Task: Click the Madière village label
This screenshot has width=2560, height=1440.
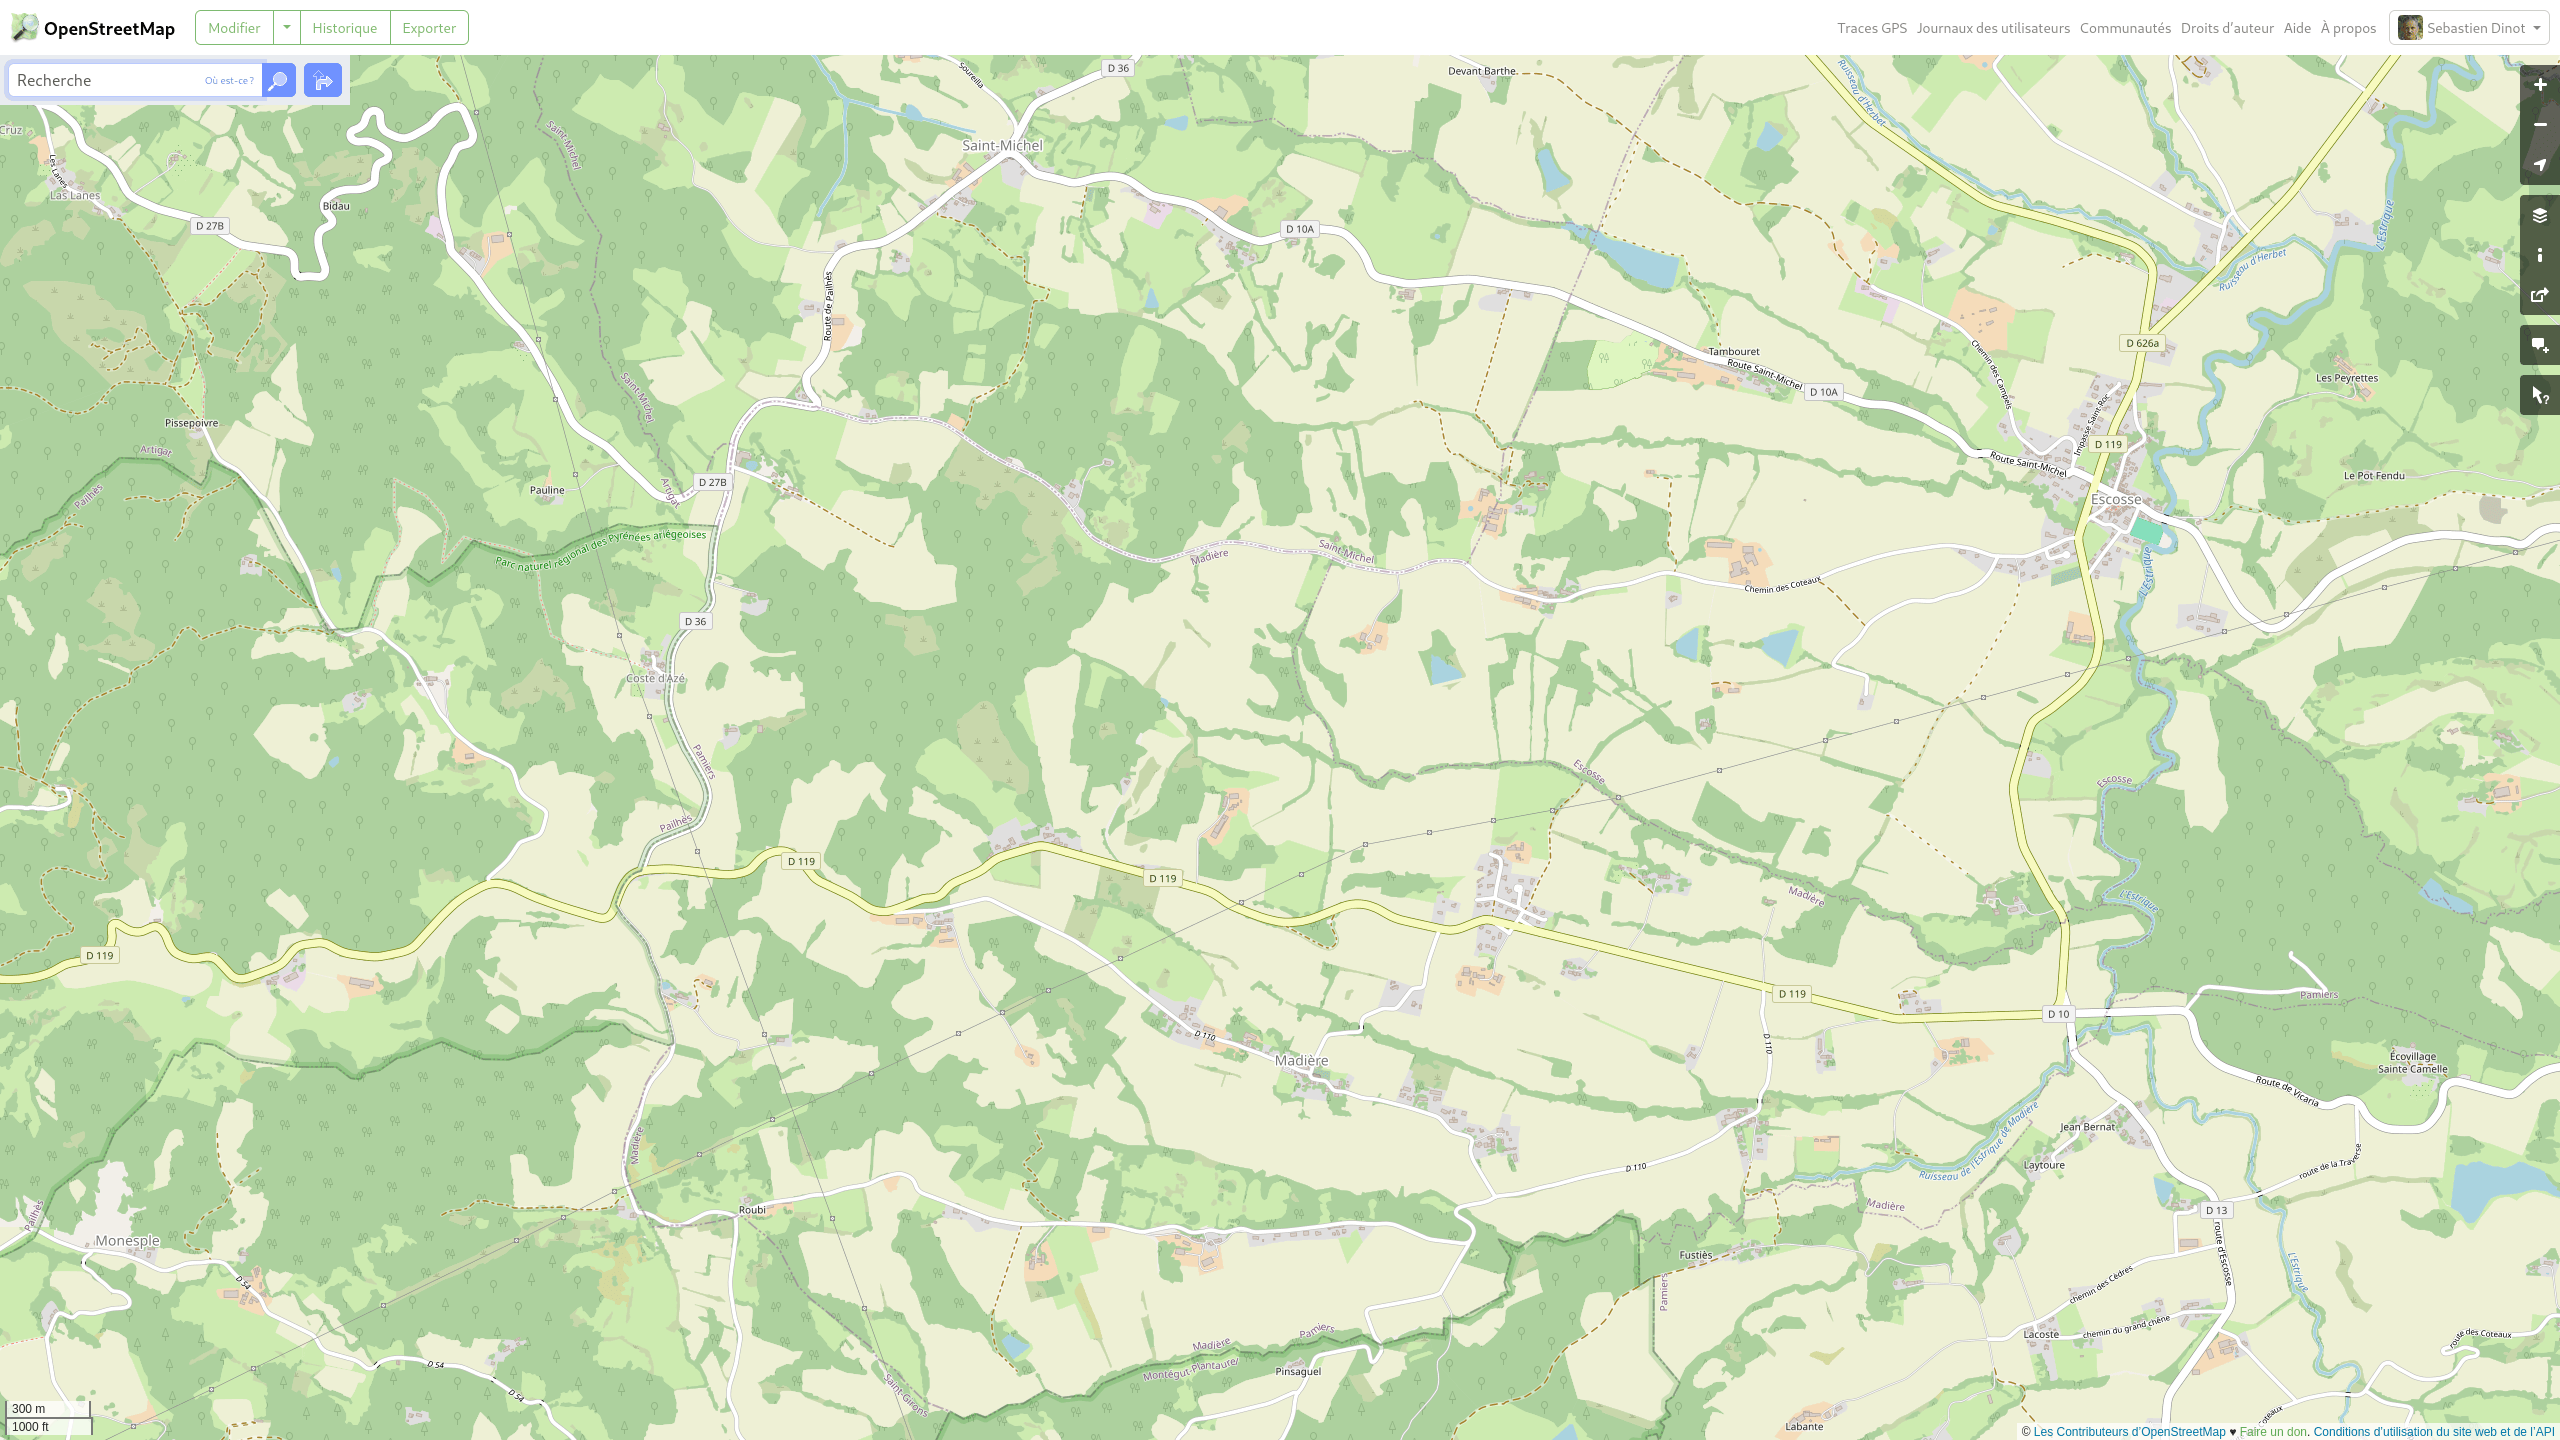Action: click(1302, 1060)
